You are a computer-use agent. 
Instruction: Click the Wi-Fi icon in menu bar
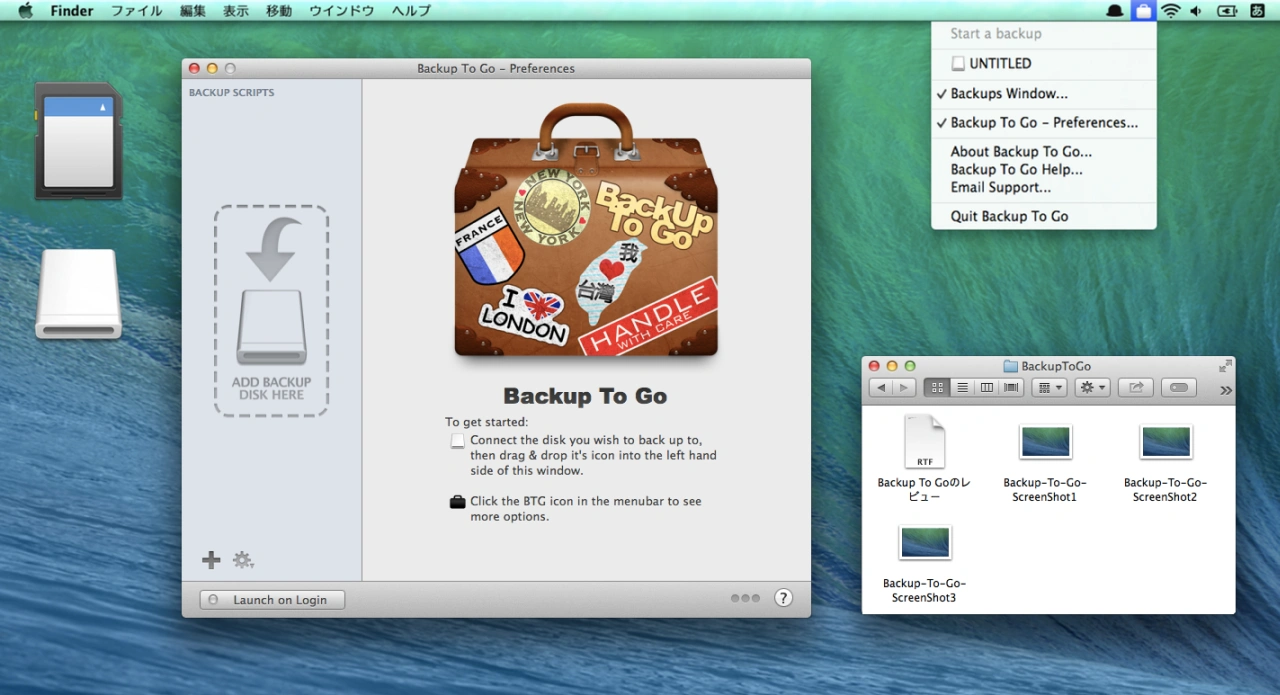pos(1170,11)
